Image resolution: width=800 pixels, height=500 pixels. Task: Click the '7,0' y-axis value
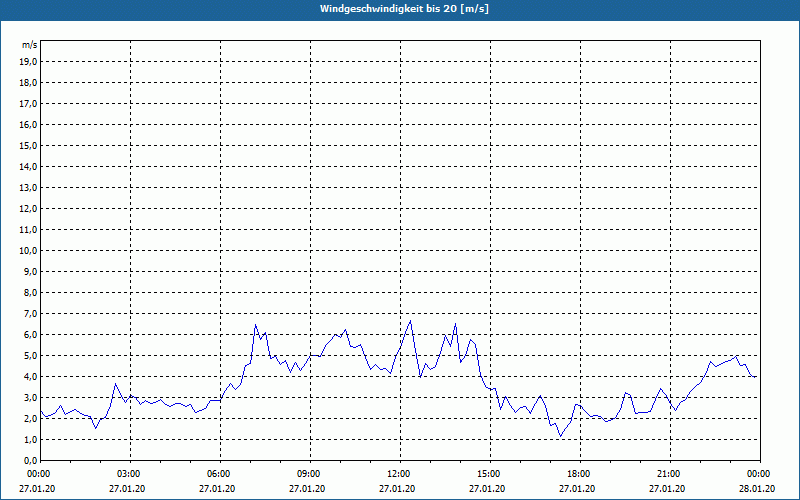click(30, 313)
